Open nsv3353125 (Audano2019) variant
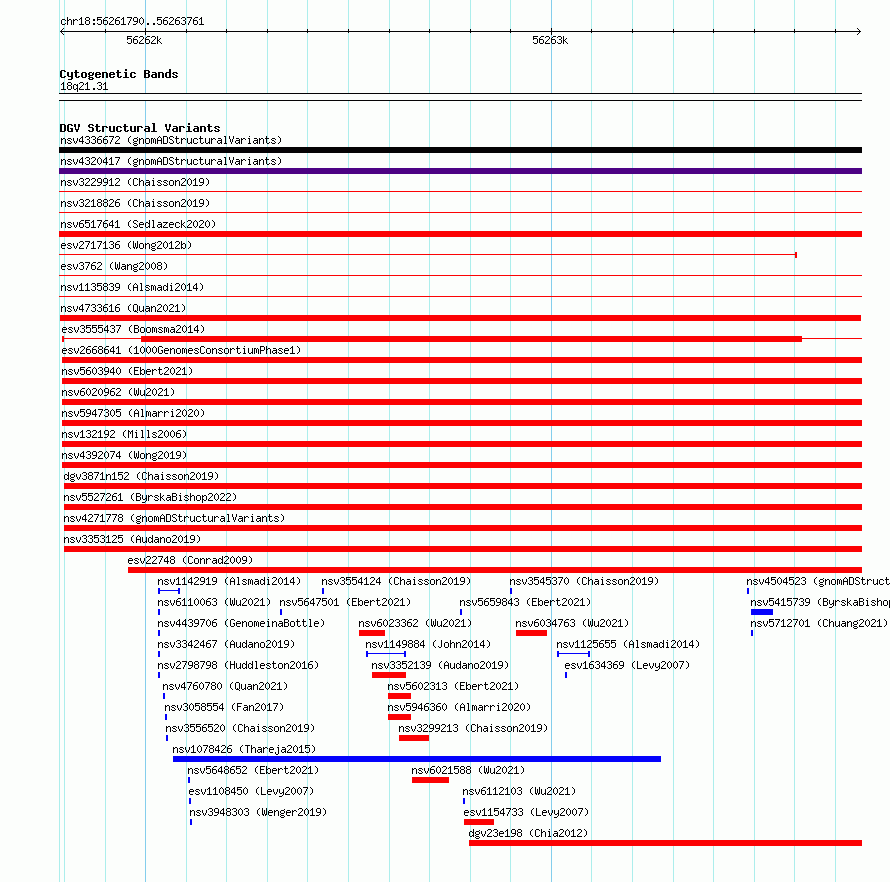The height and width of the screenshot is (882, 890). (x=132, y=539)
